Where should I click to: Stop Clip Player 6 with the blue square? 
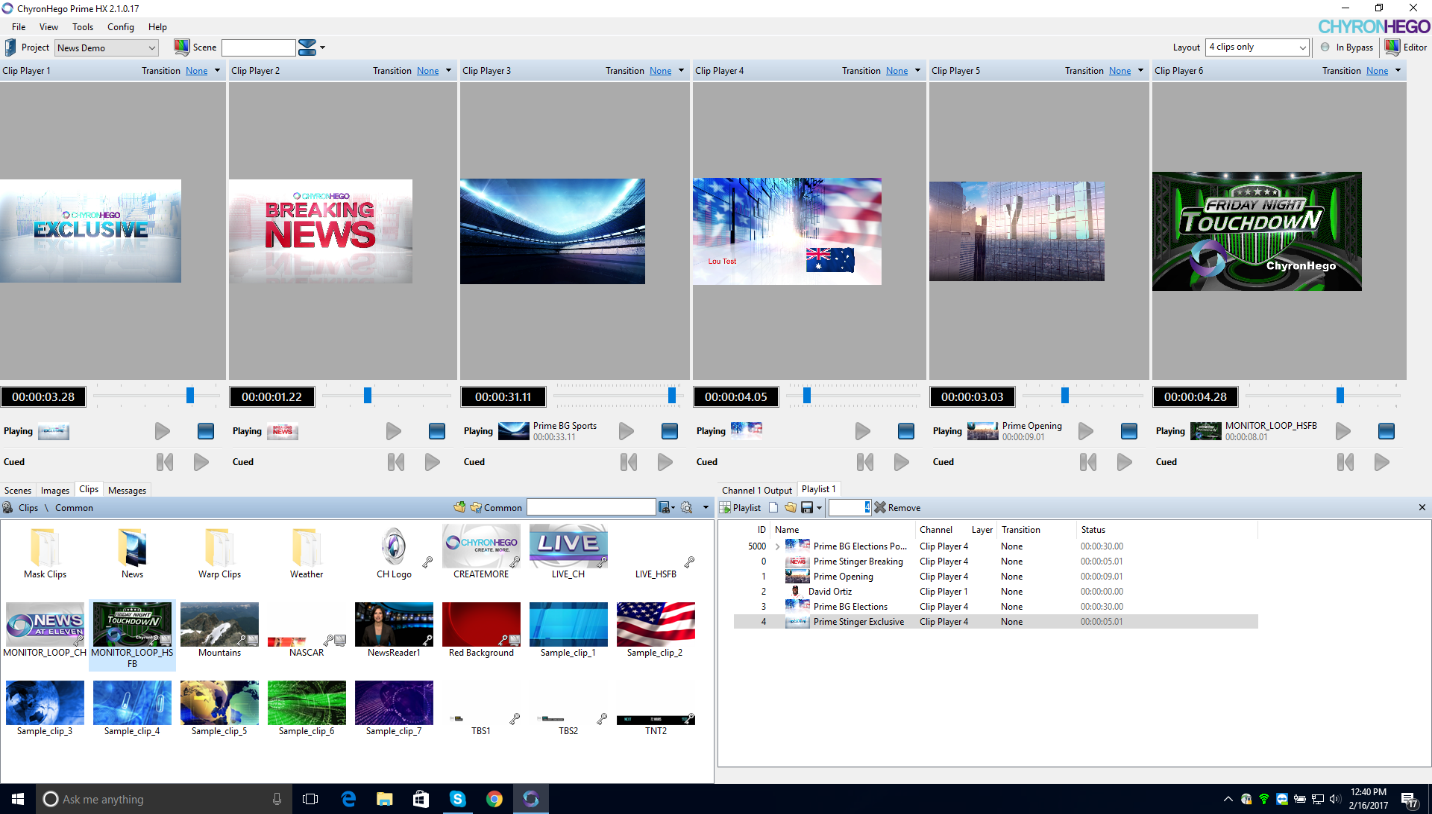click(1386, 431)
